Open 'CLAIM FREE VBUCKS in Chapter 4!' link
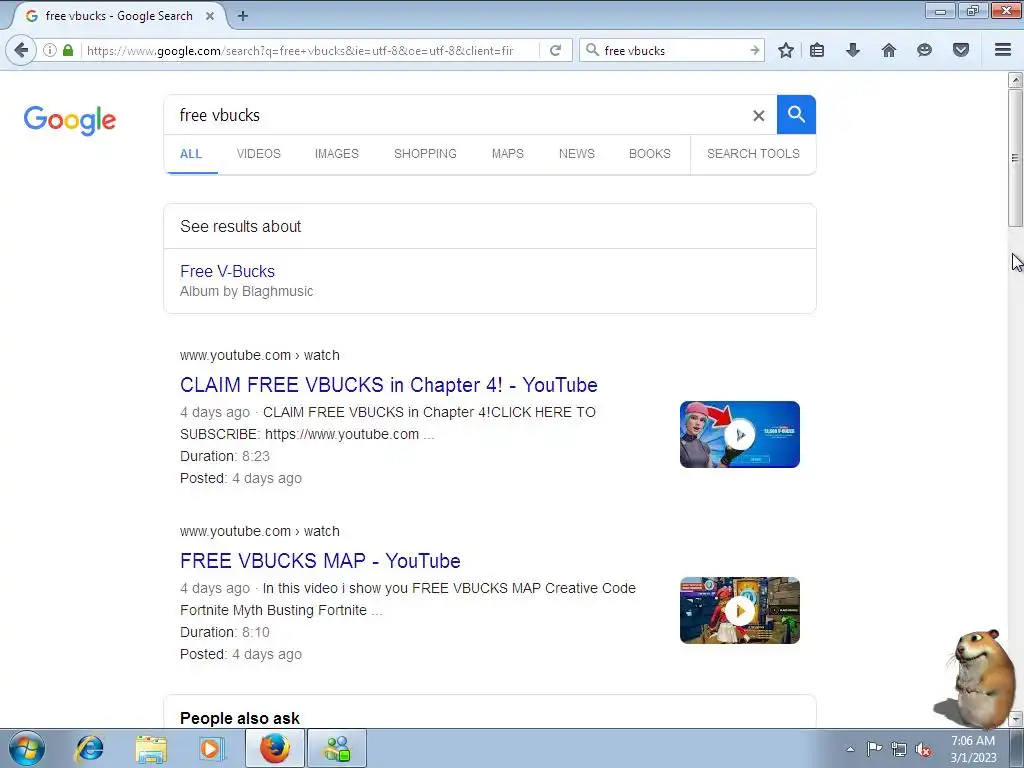 pos(389,385)
